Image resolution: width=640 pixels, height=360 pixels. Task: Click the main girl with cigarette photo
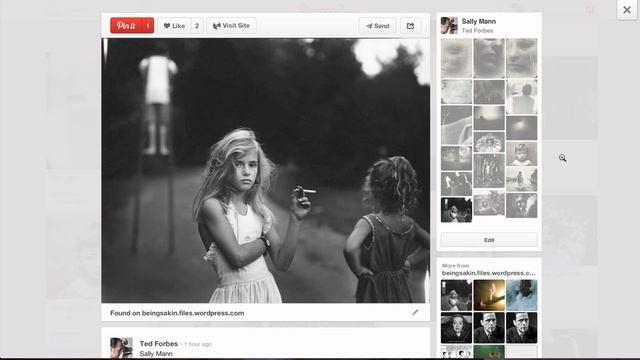[266, 171]
